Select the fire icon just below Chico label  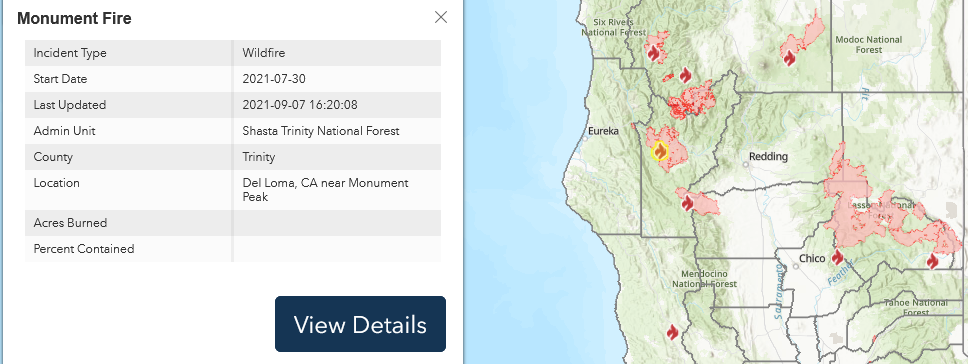point(837,257)
